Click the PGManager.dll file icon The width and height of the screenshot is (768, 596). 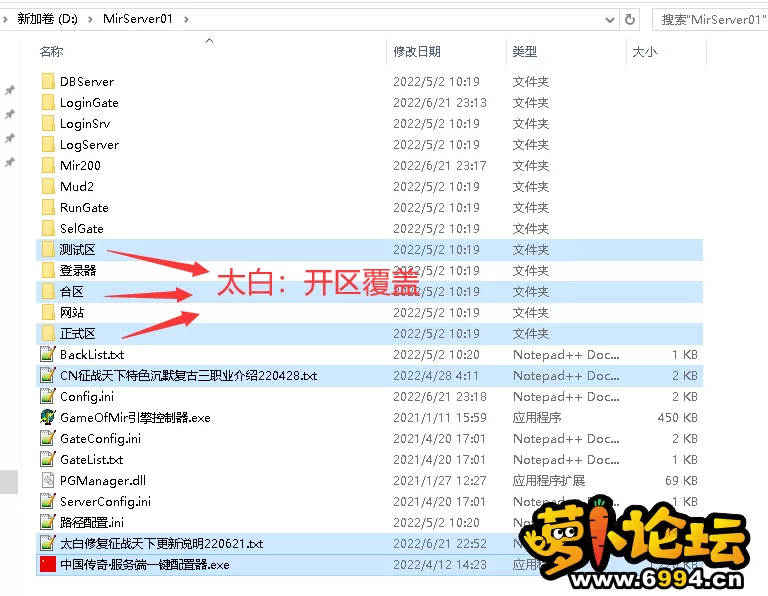(x=48, y=480)
